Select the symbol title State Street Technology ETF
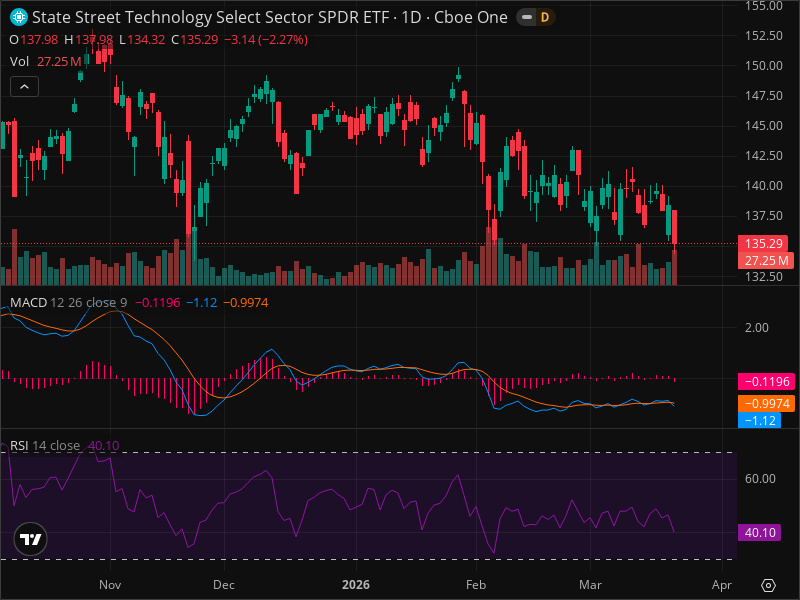The width and height of the screenshot is (800, 600). (269, 17)
